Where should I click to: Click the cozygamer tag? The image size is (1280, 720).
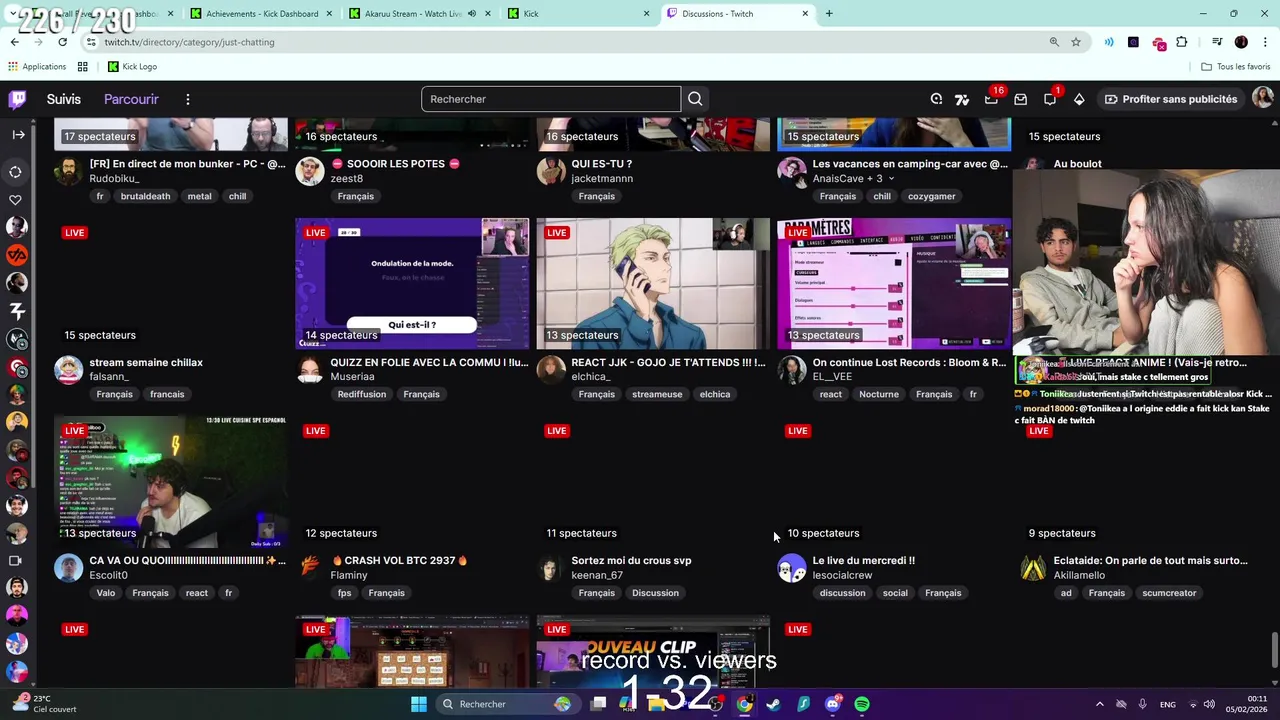[931, 196]
